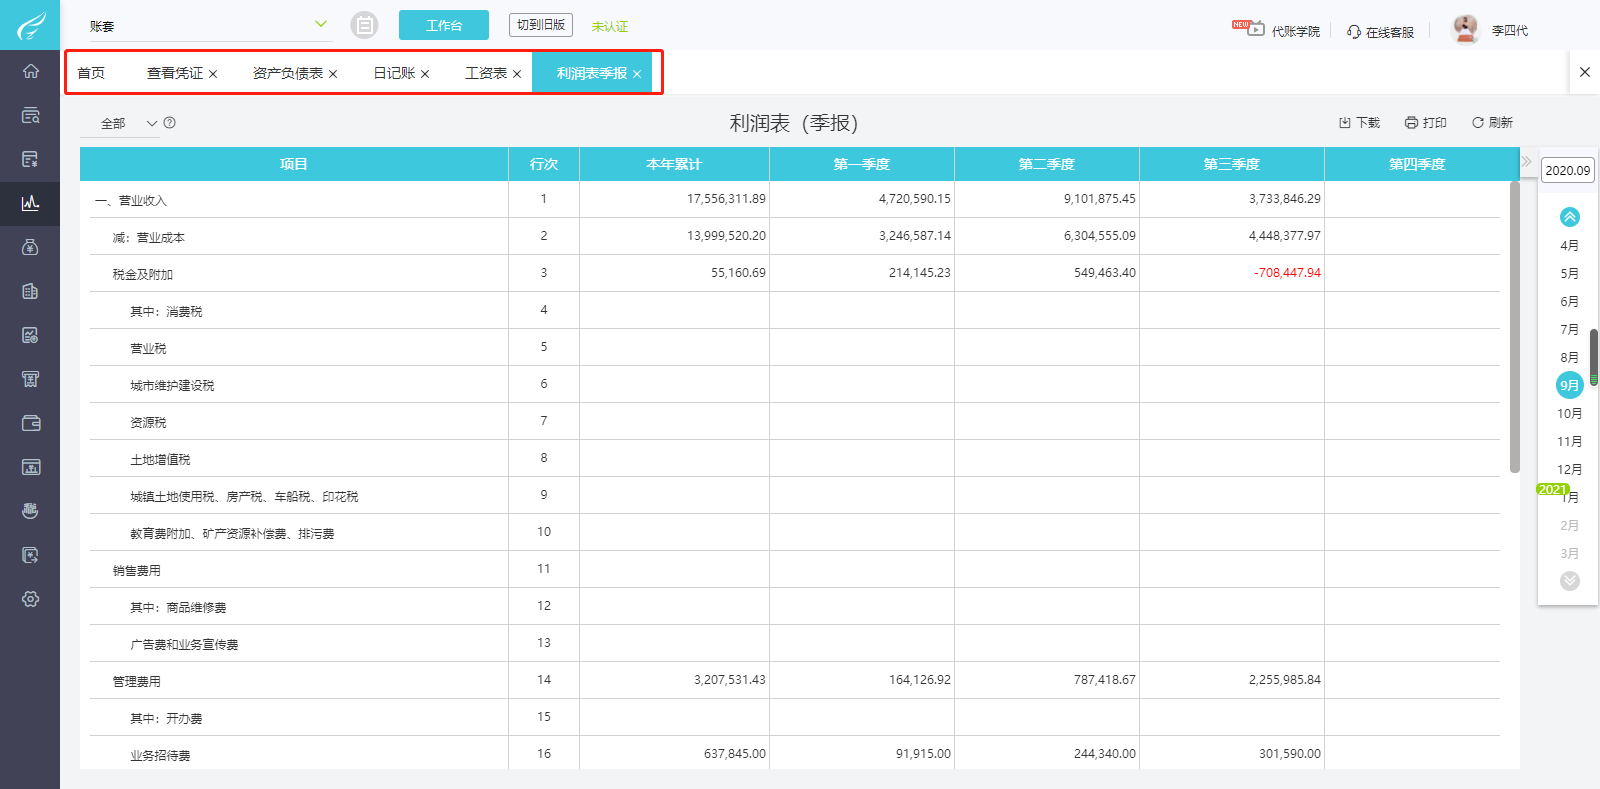Image resolution: width=1600 pixels, height=789 pixels.
Task: Switch to the 工资表 tab
Action: coord(486,73)
